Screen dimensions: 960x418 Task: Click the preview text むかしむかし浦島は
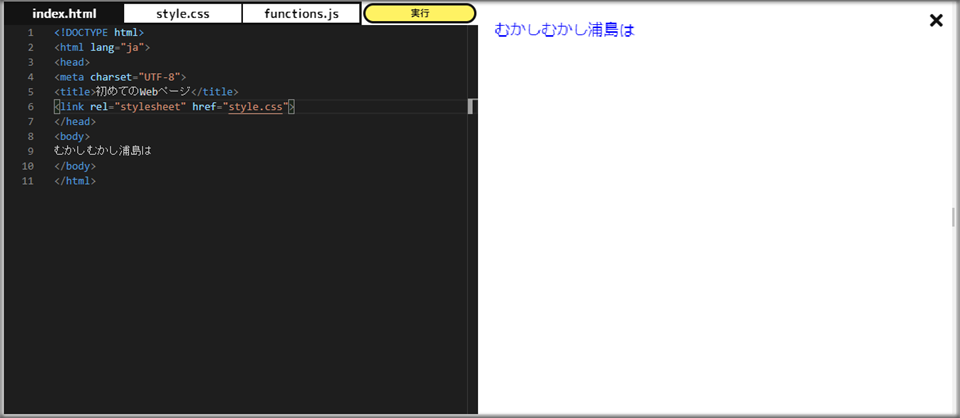(564, 30)
